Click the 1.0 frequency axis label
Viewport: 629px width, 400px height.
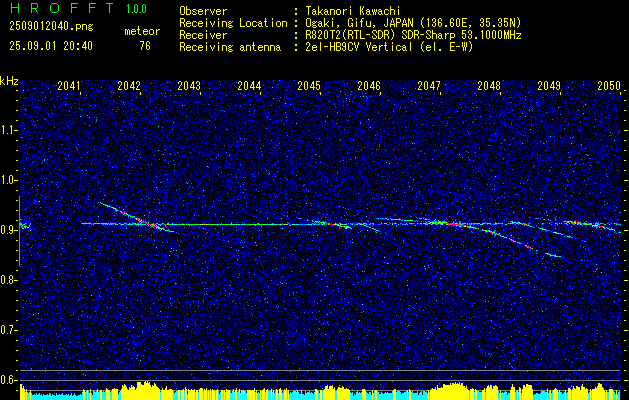point(9,180)
